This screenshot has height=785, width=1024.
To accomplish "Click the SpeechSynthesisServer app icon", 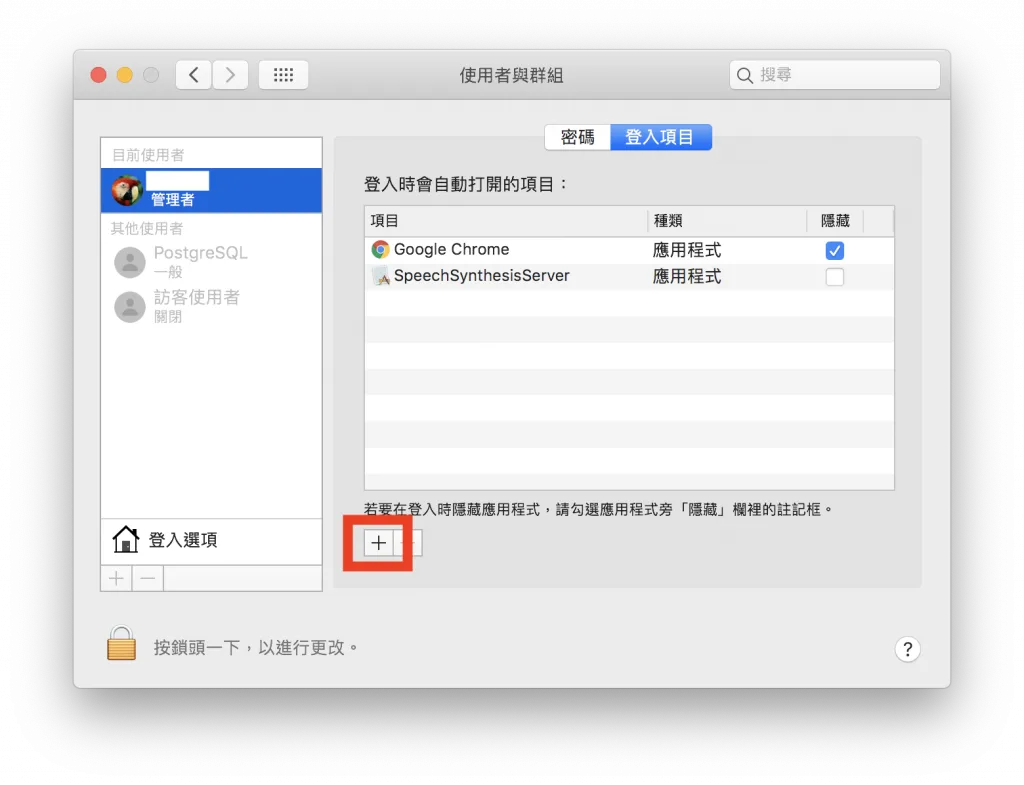I will point(381,276).
